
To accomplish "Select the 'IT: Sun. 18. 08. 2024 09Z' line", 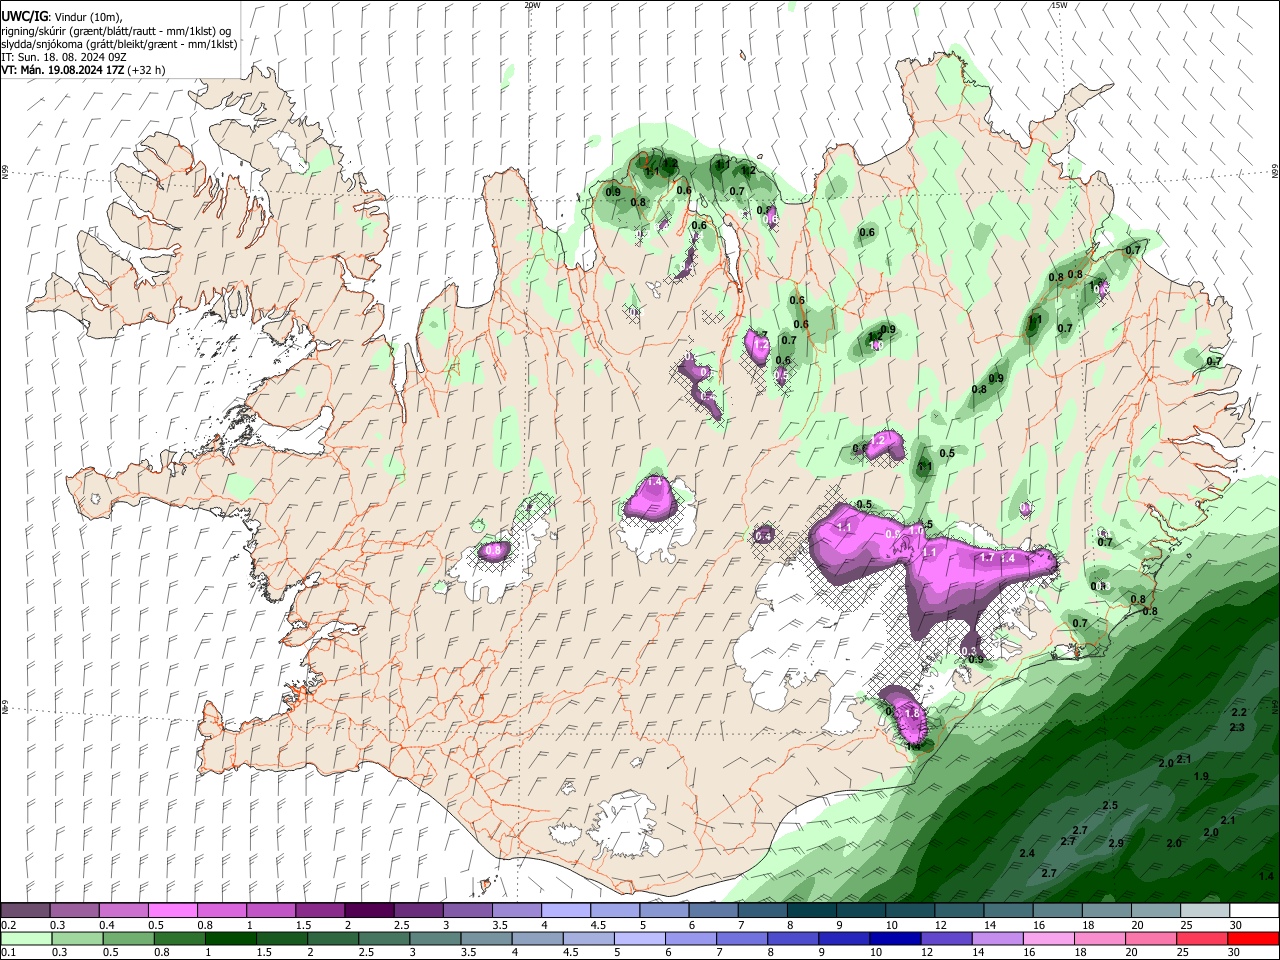I will click(64, 57).
